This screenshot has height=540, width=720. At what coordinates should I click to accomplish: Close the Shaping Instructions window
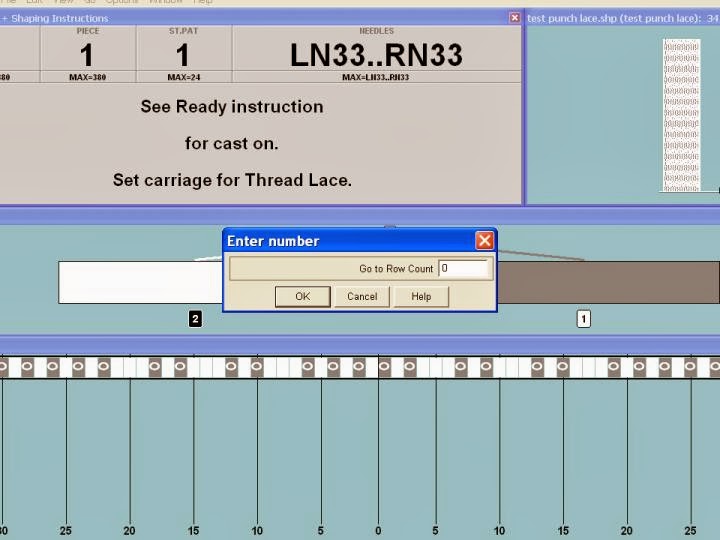click(x=515, y=17)
